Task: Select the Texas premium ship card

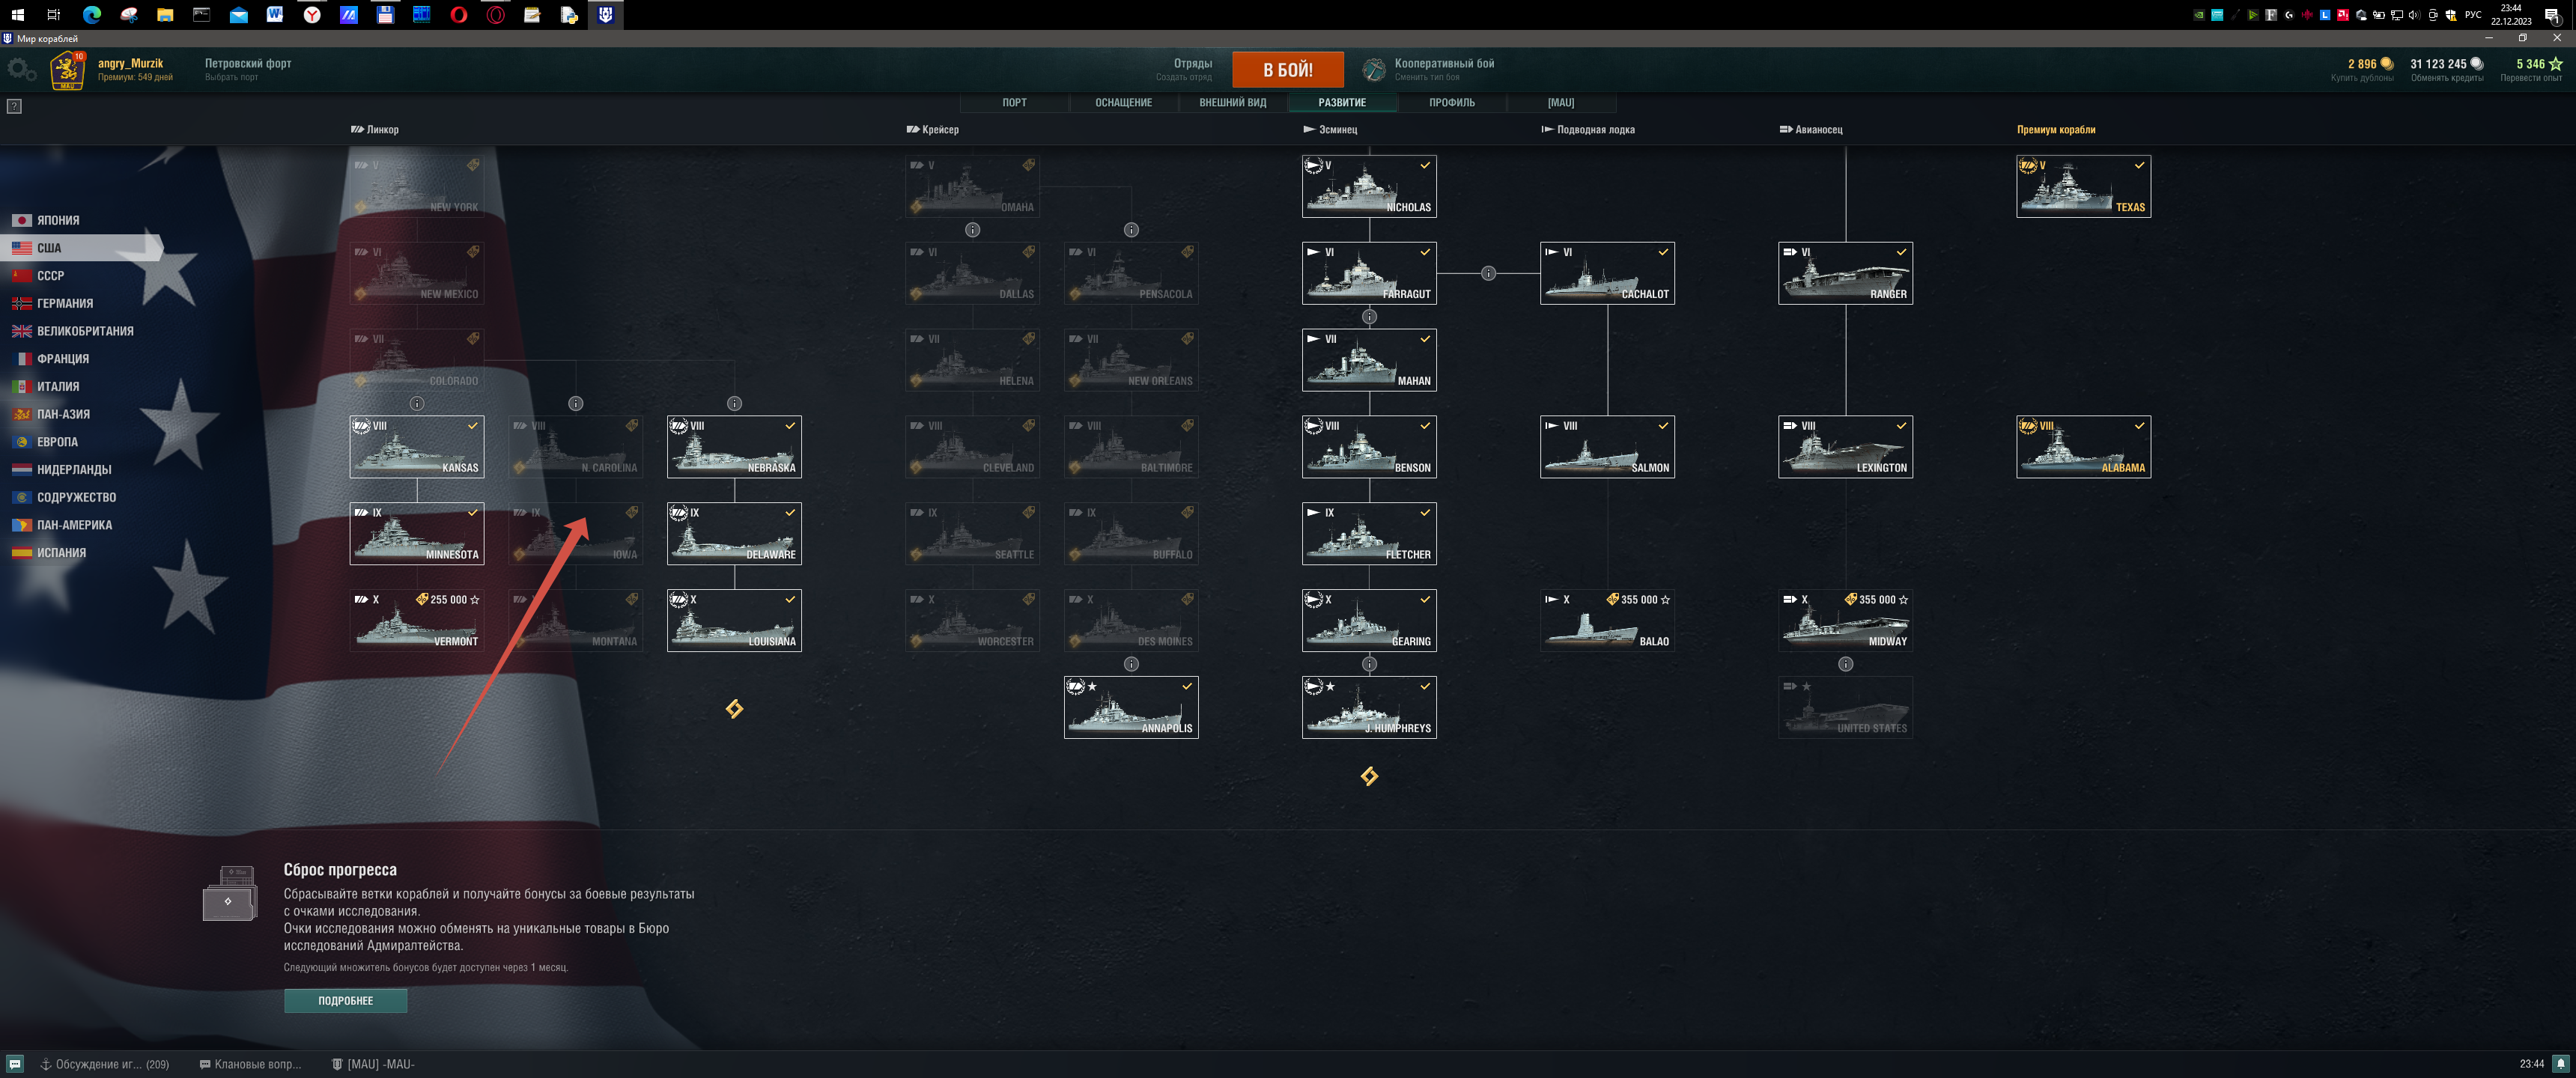Action: [x=2083, y=186]
